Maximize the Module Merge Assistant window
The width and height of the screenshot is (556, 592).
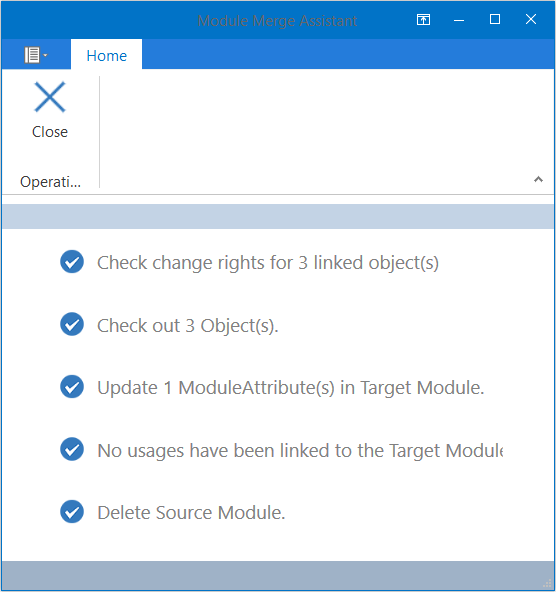point(495,19)
